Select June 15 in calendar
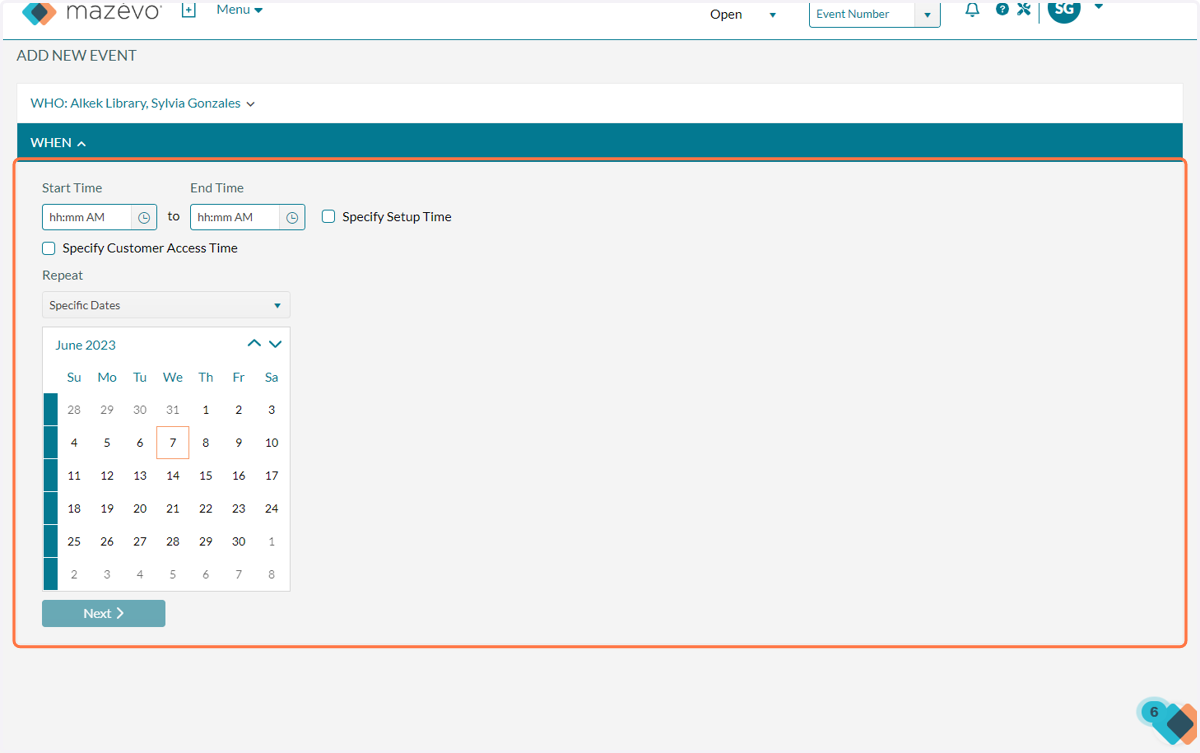Screen dimensions: 1200x753 coord(206,476)
